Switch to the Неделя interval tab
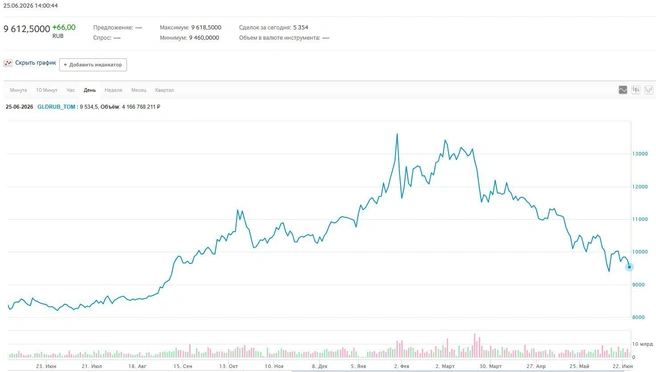The image size is (656, 372). pyautogui.click(x=113, y=90)
